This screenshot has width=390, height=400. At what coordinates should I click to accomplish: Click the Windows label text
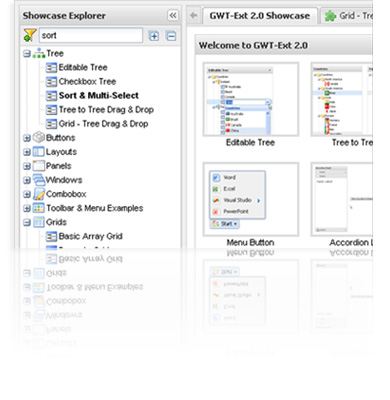[64, 180]
